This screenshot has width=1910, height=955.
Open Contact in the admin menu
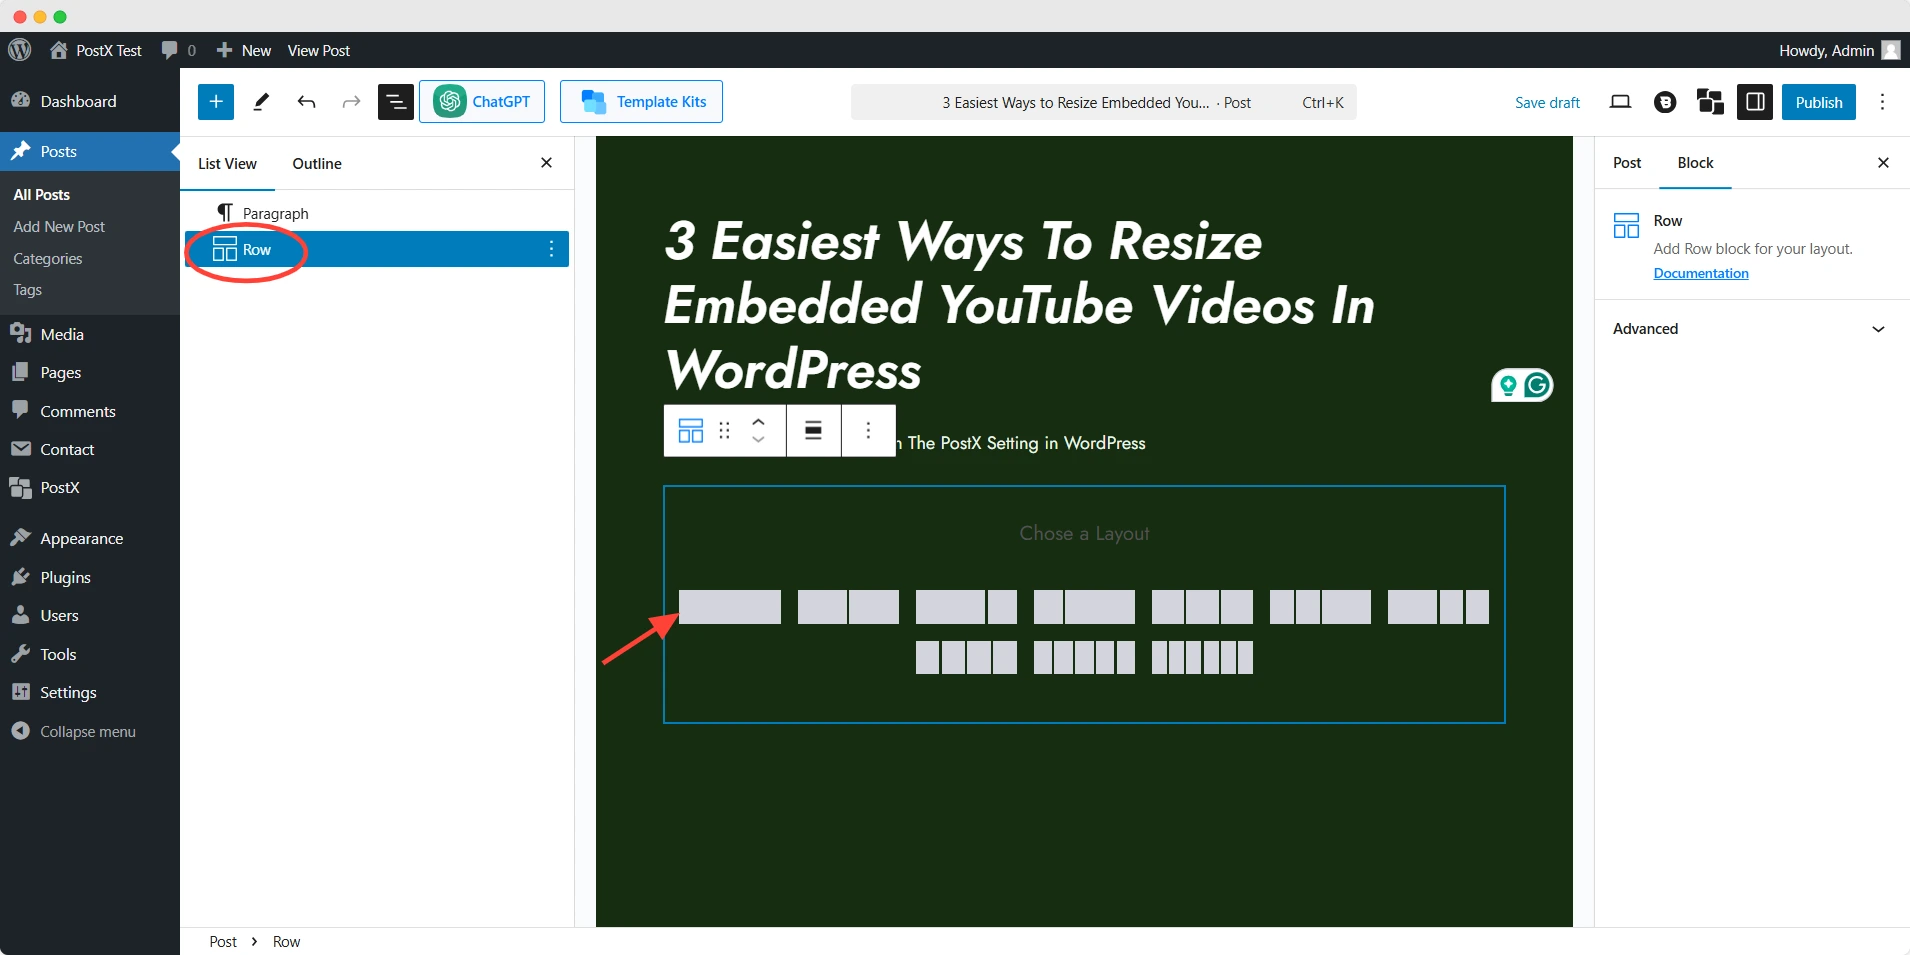pos(90,449)
